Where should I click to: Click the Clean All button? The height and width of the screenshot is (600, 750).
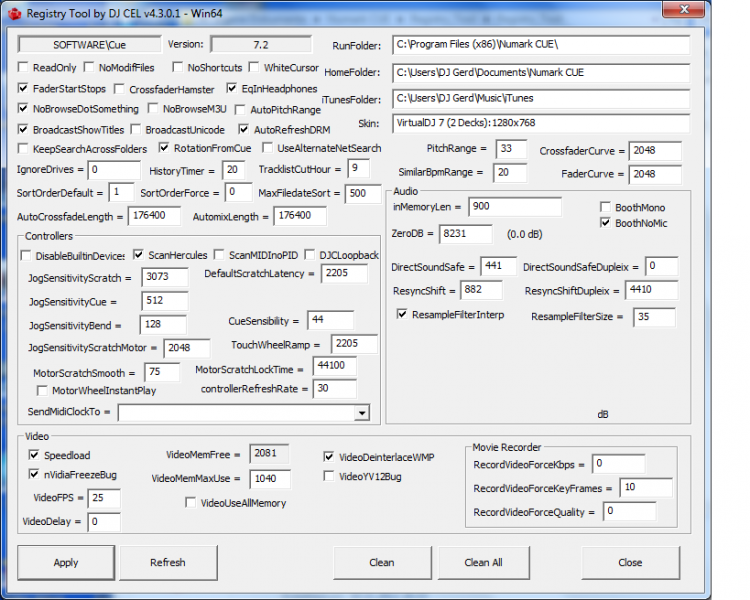tap(483, 562)
